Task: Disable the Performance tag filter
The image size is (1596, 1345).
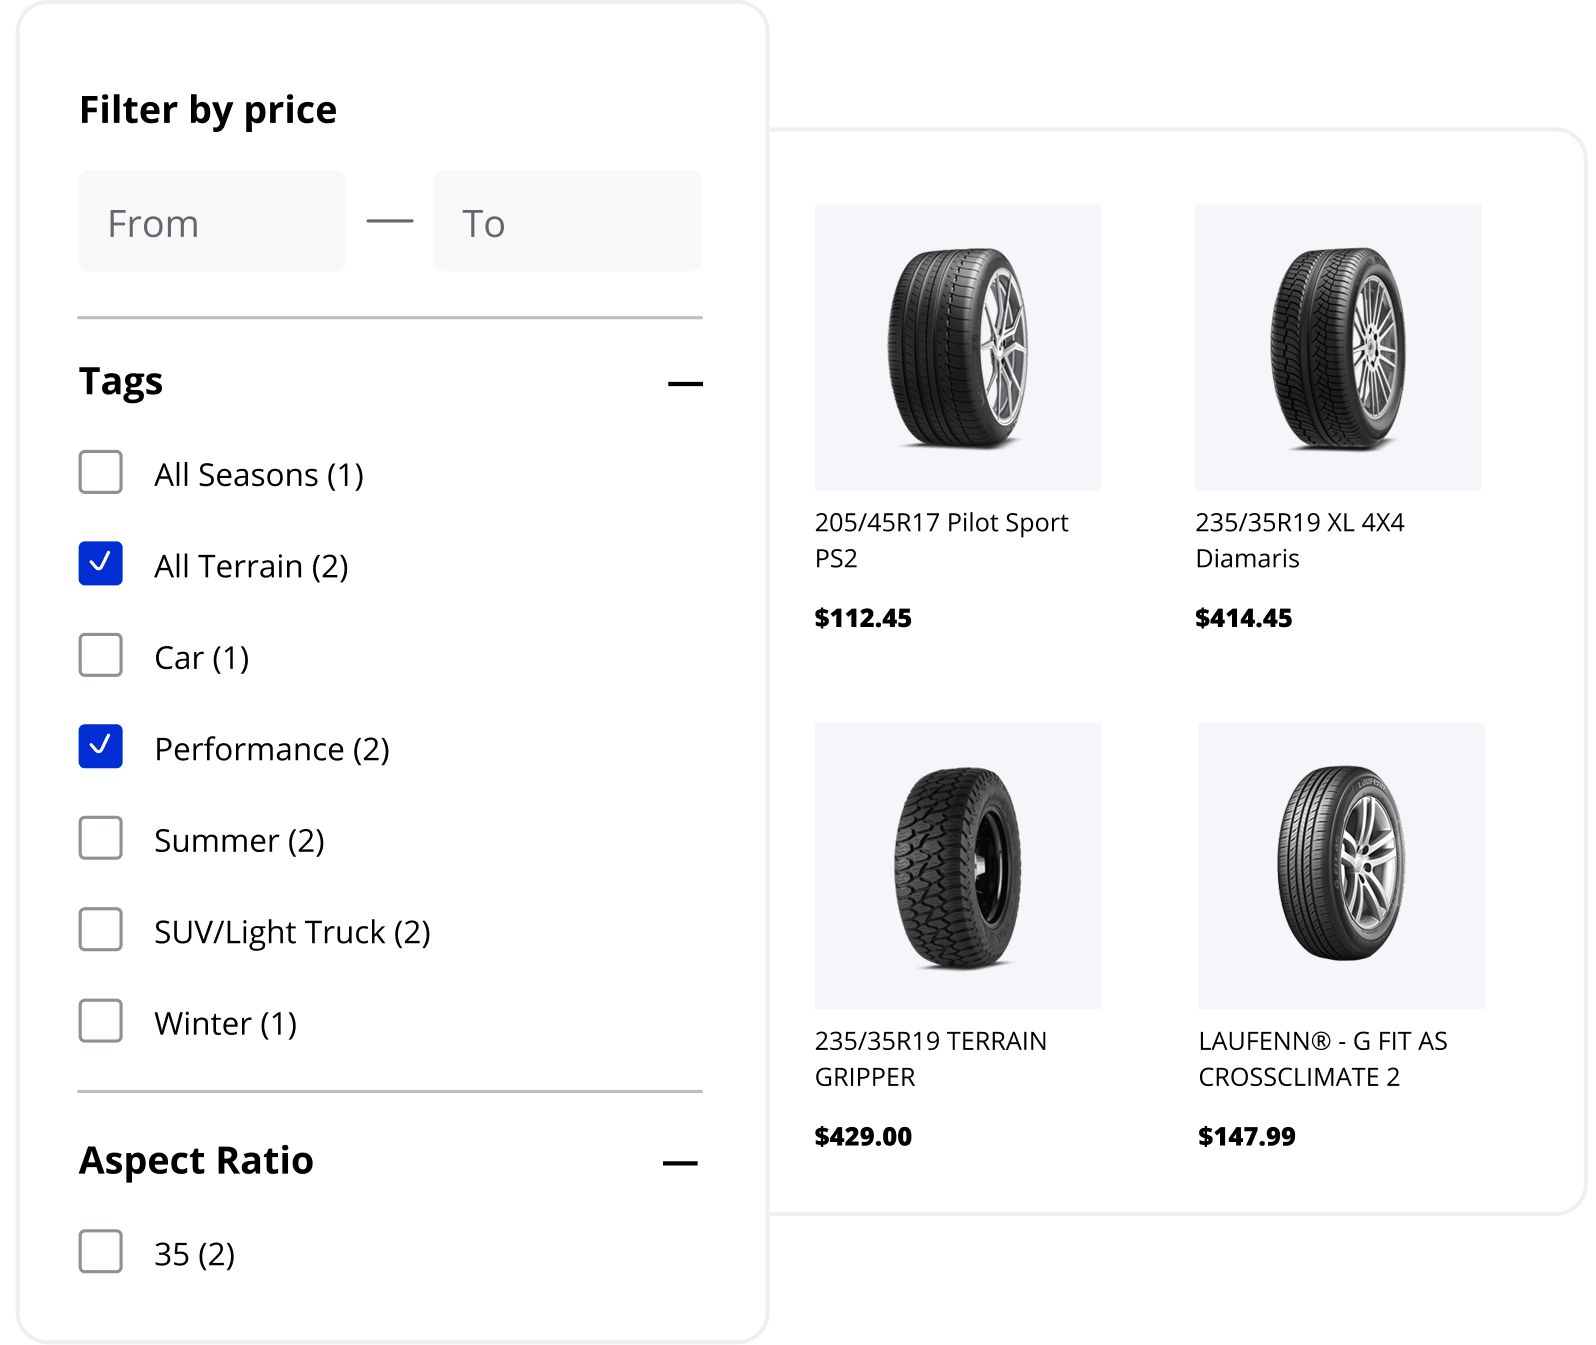Action: click(101, 747)
